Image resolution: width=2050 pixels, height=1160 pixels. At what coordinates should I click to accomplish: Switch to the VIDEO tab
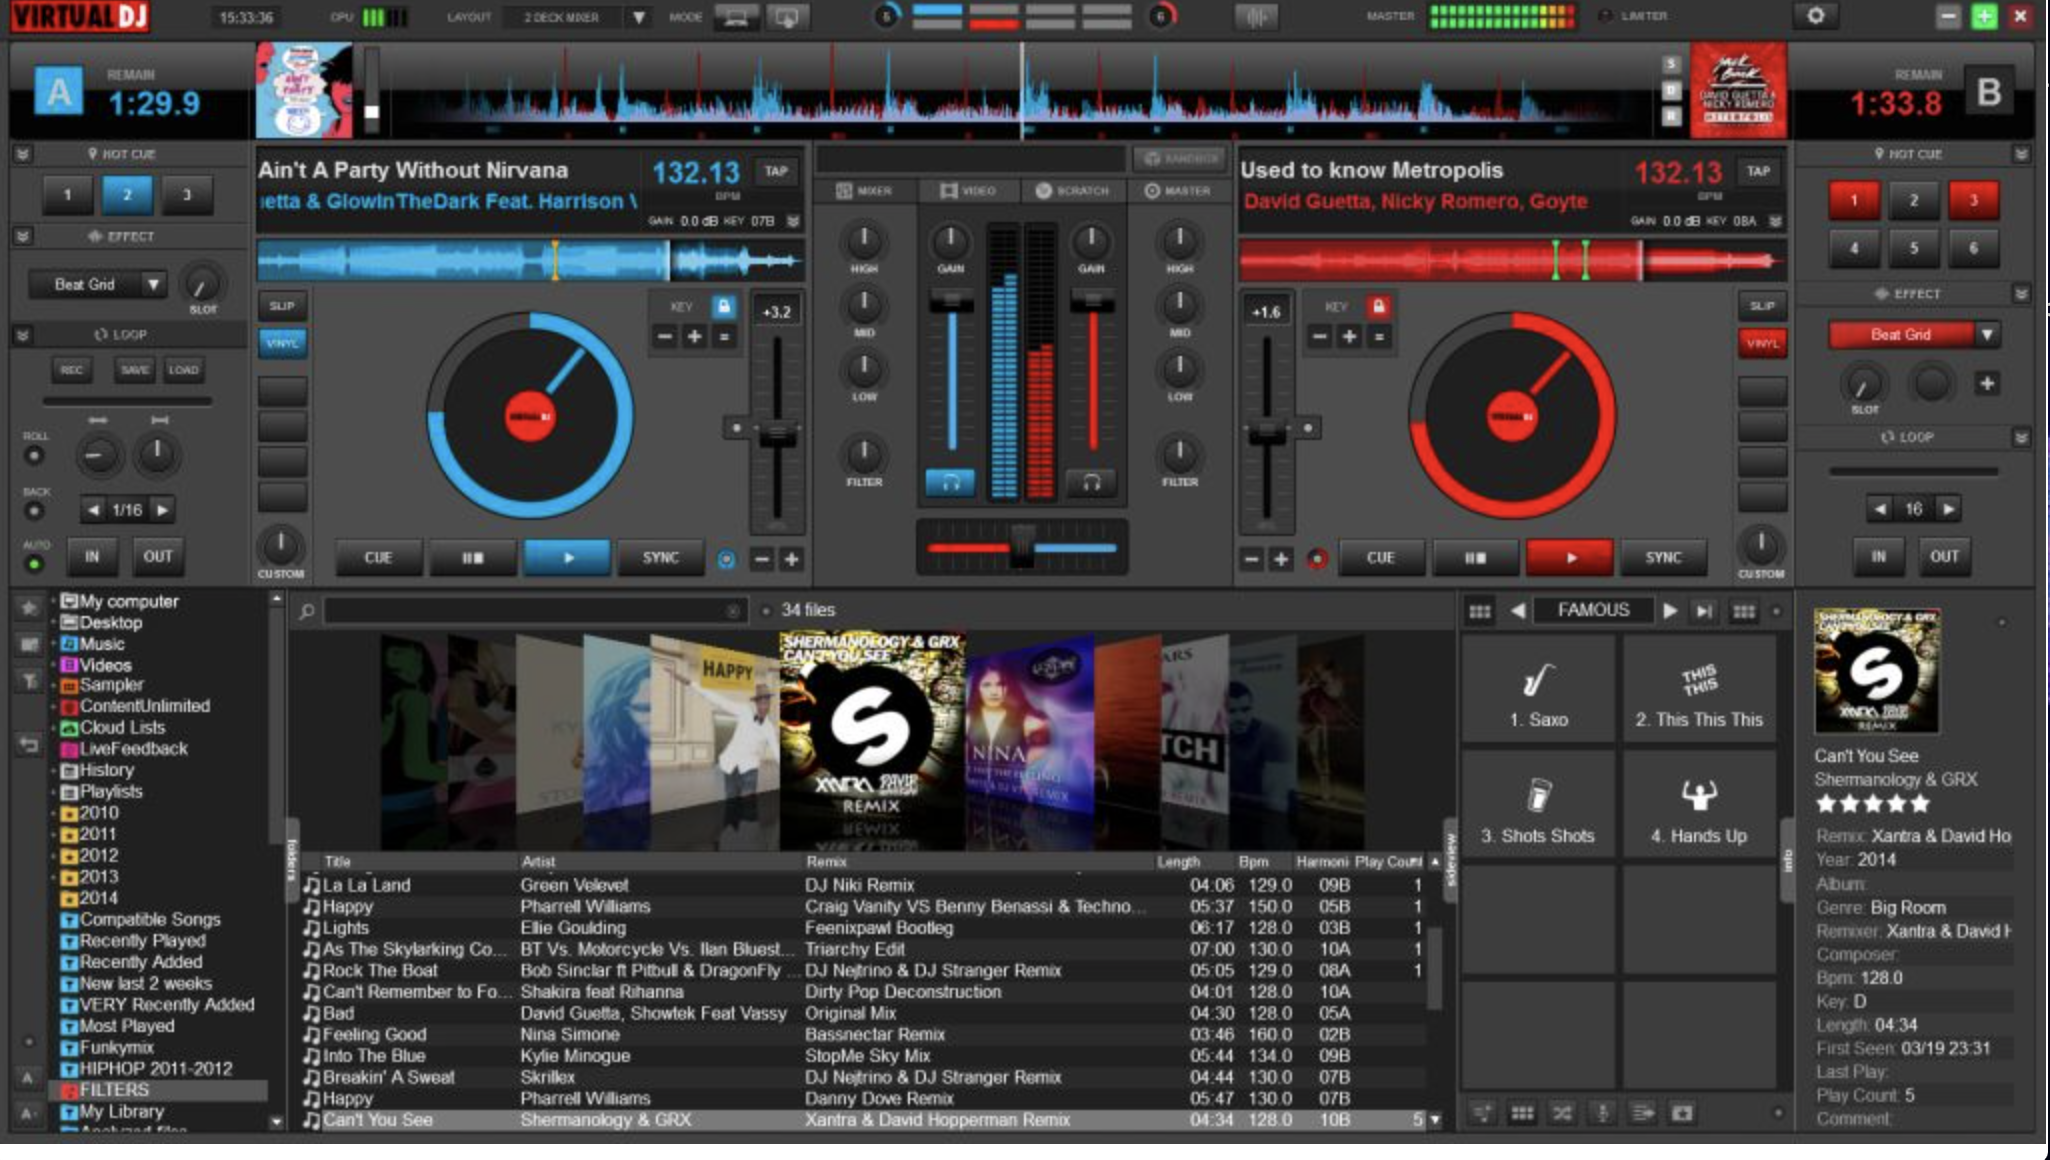click(x=968, y=190)
